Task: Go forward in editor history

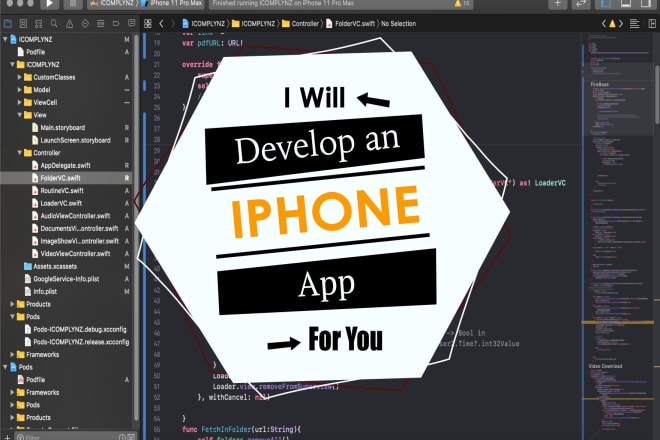Action: (x=172, y=24)
